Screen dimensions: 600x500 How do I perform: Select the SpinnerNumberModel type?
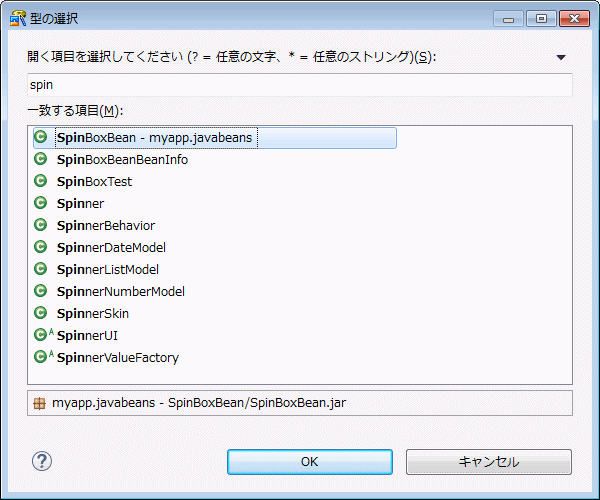[121, 292]
